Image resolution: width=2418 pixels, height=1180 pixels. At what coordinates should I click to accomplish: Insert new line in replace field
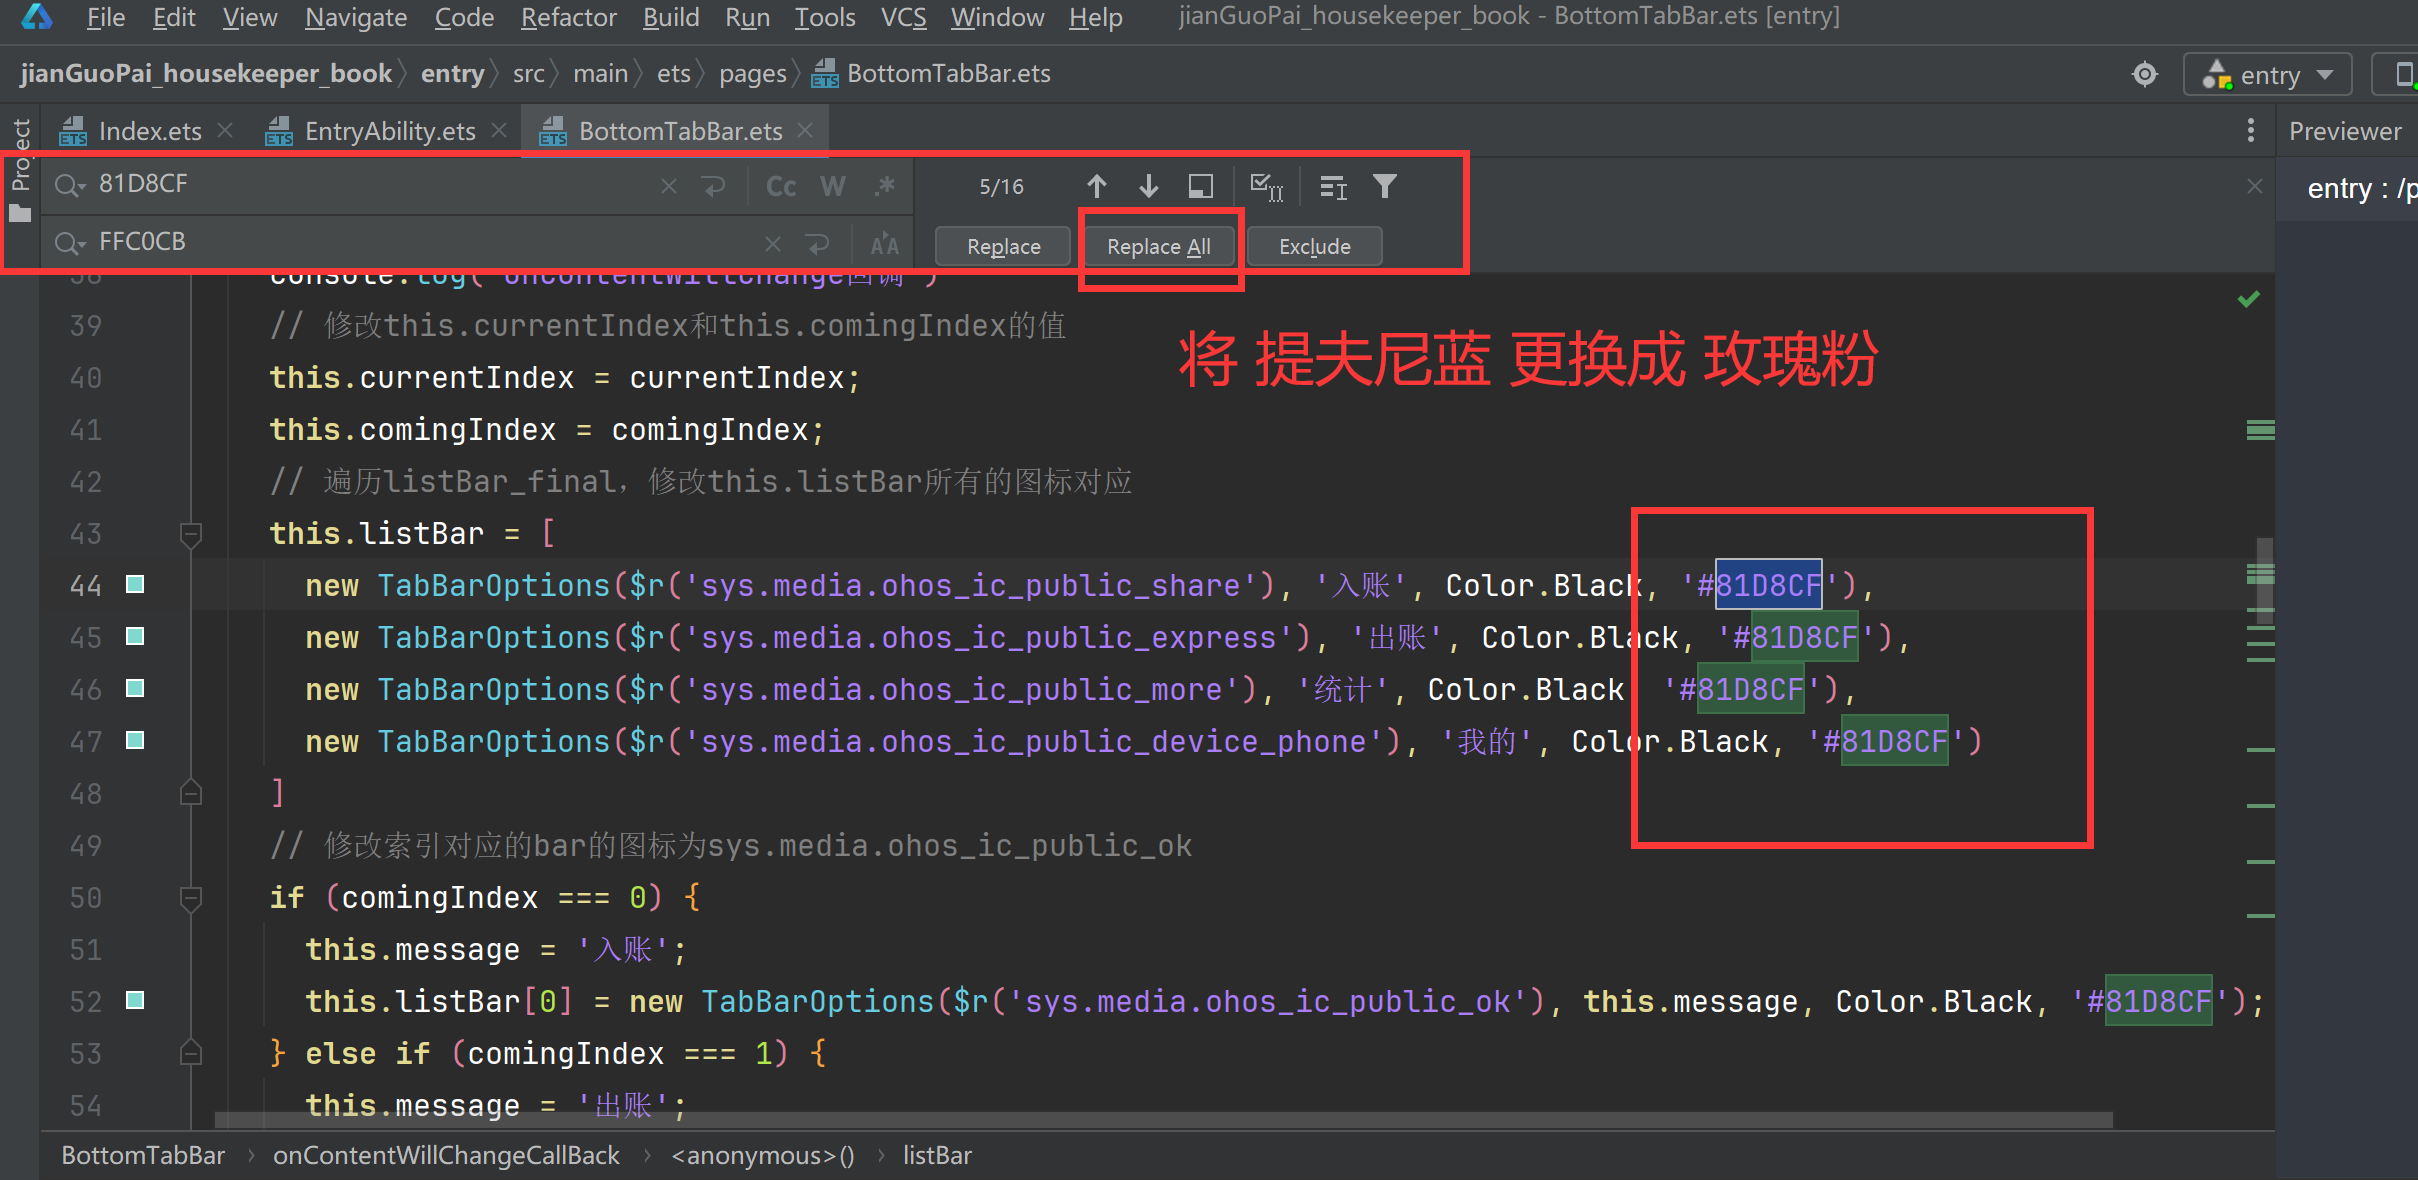[x=818, y=244]
